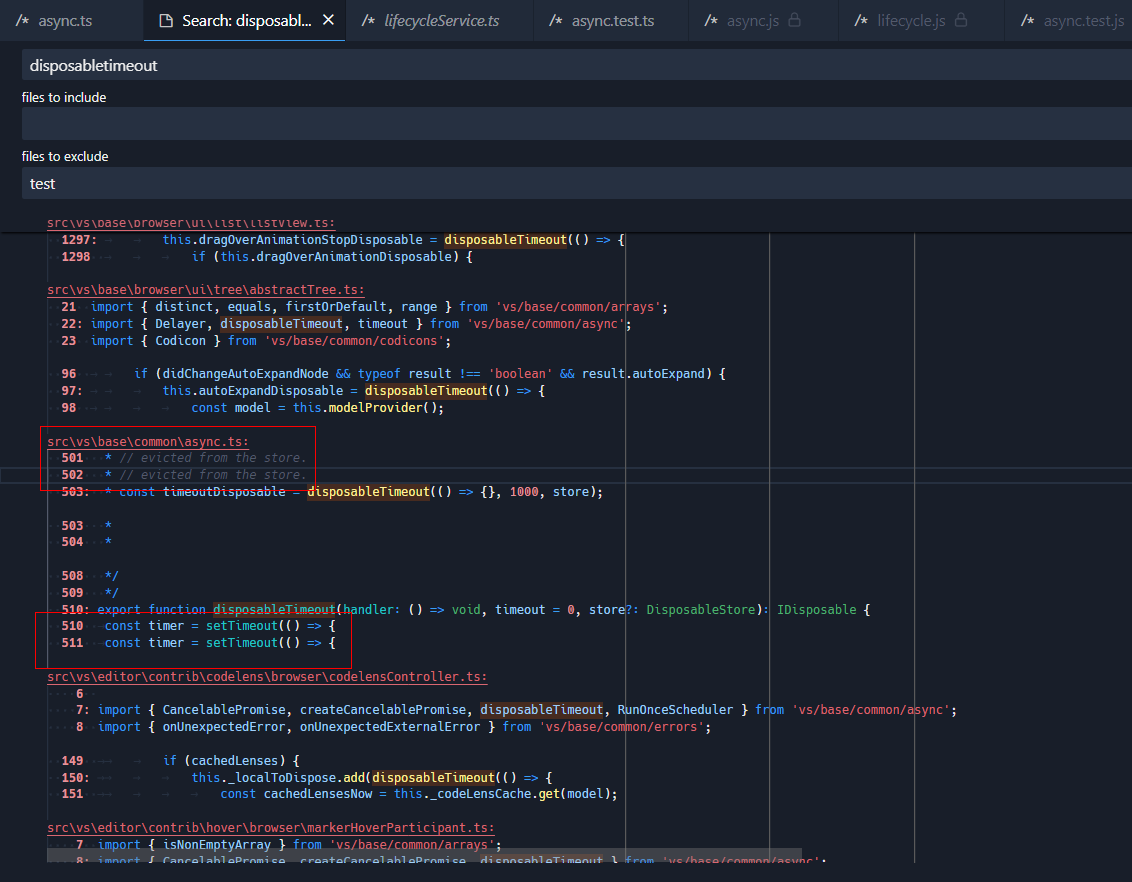
Task: Click line 96 didChangeAutoExpandNode condition
Action: [x=393, y=374]
